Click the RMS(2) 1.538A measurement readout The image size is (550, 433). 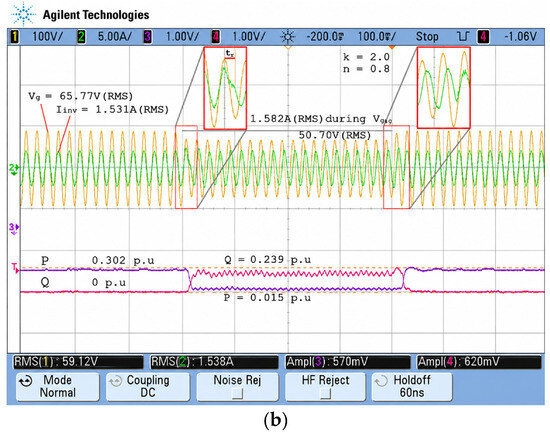click(x=214, y=362)
